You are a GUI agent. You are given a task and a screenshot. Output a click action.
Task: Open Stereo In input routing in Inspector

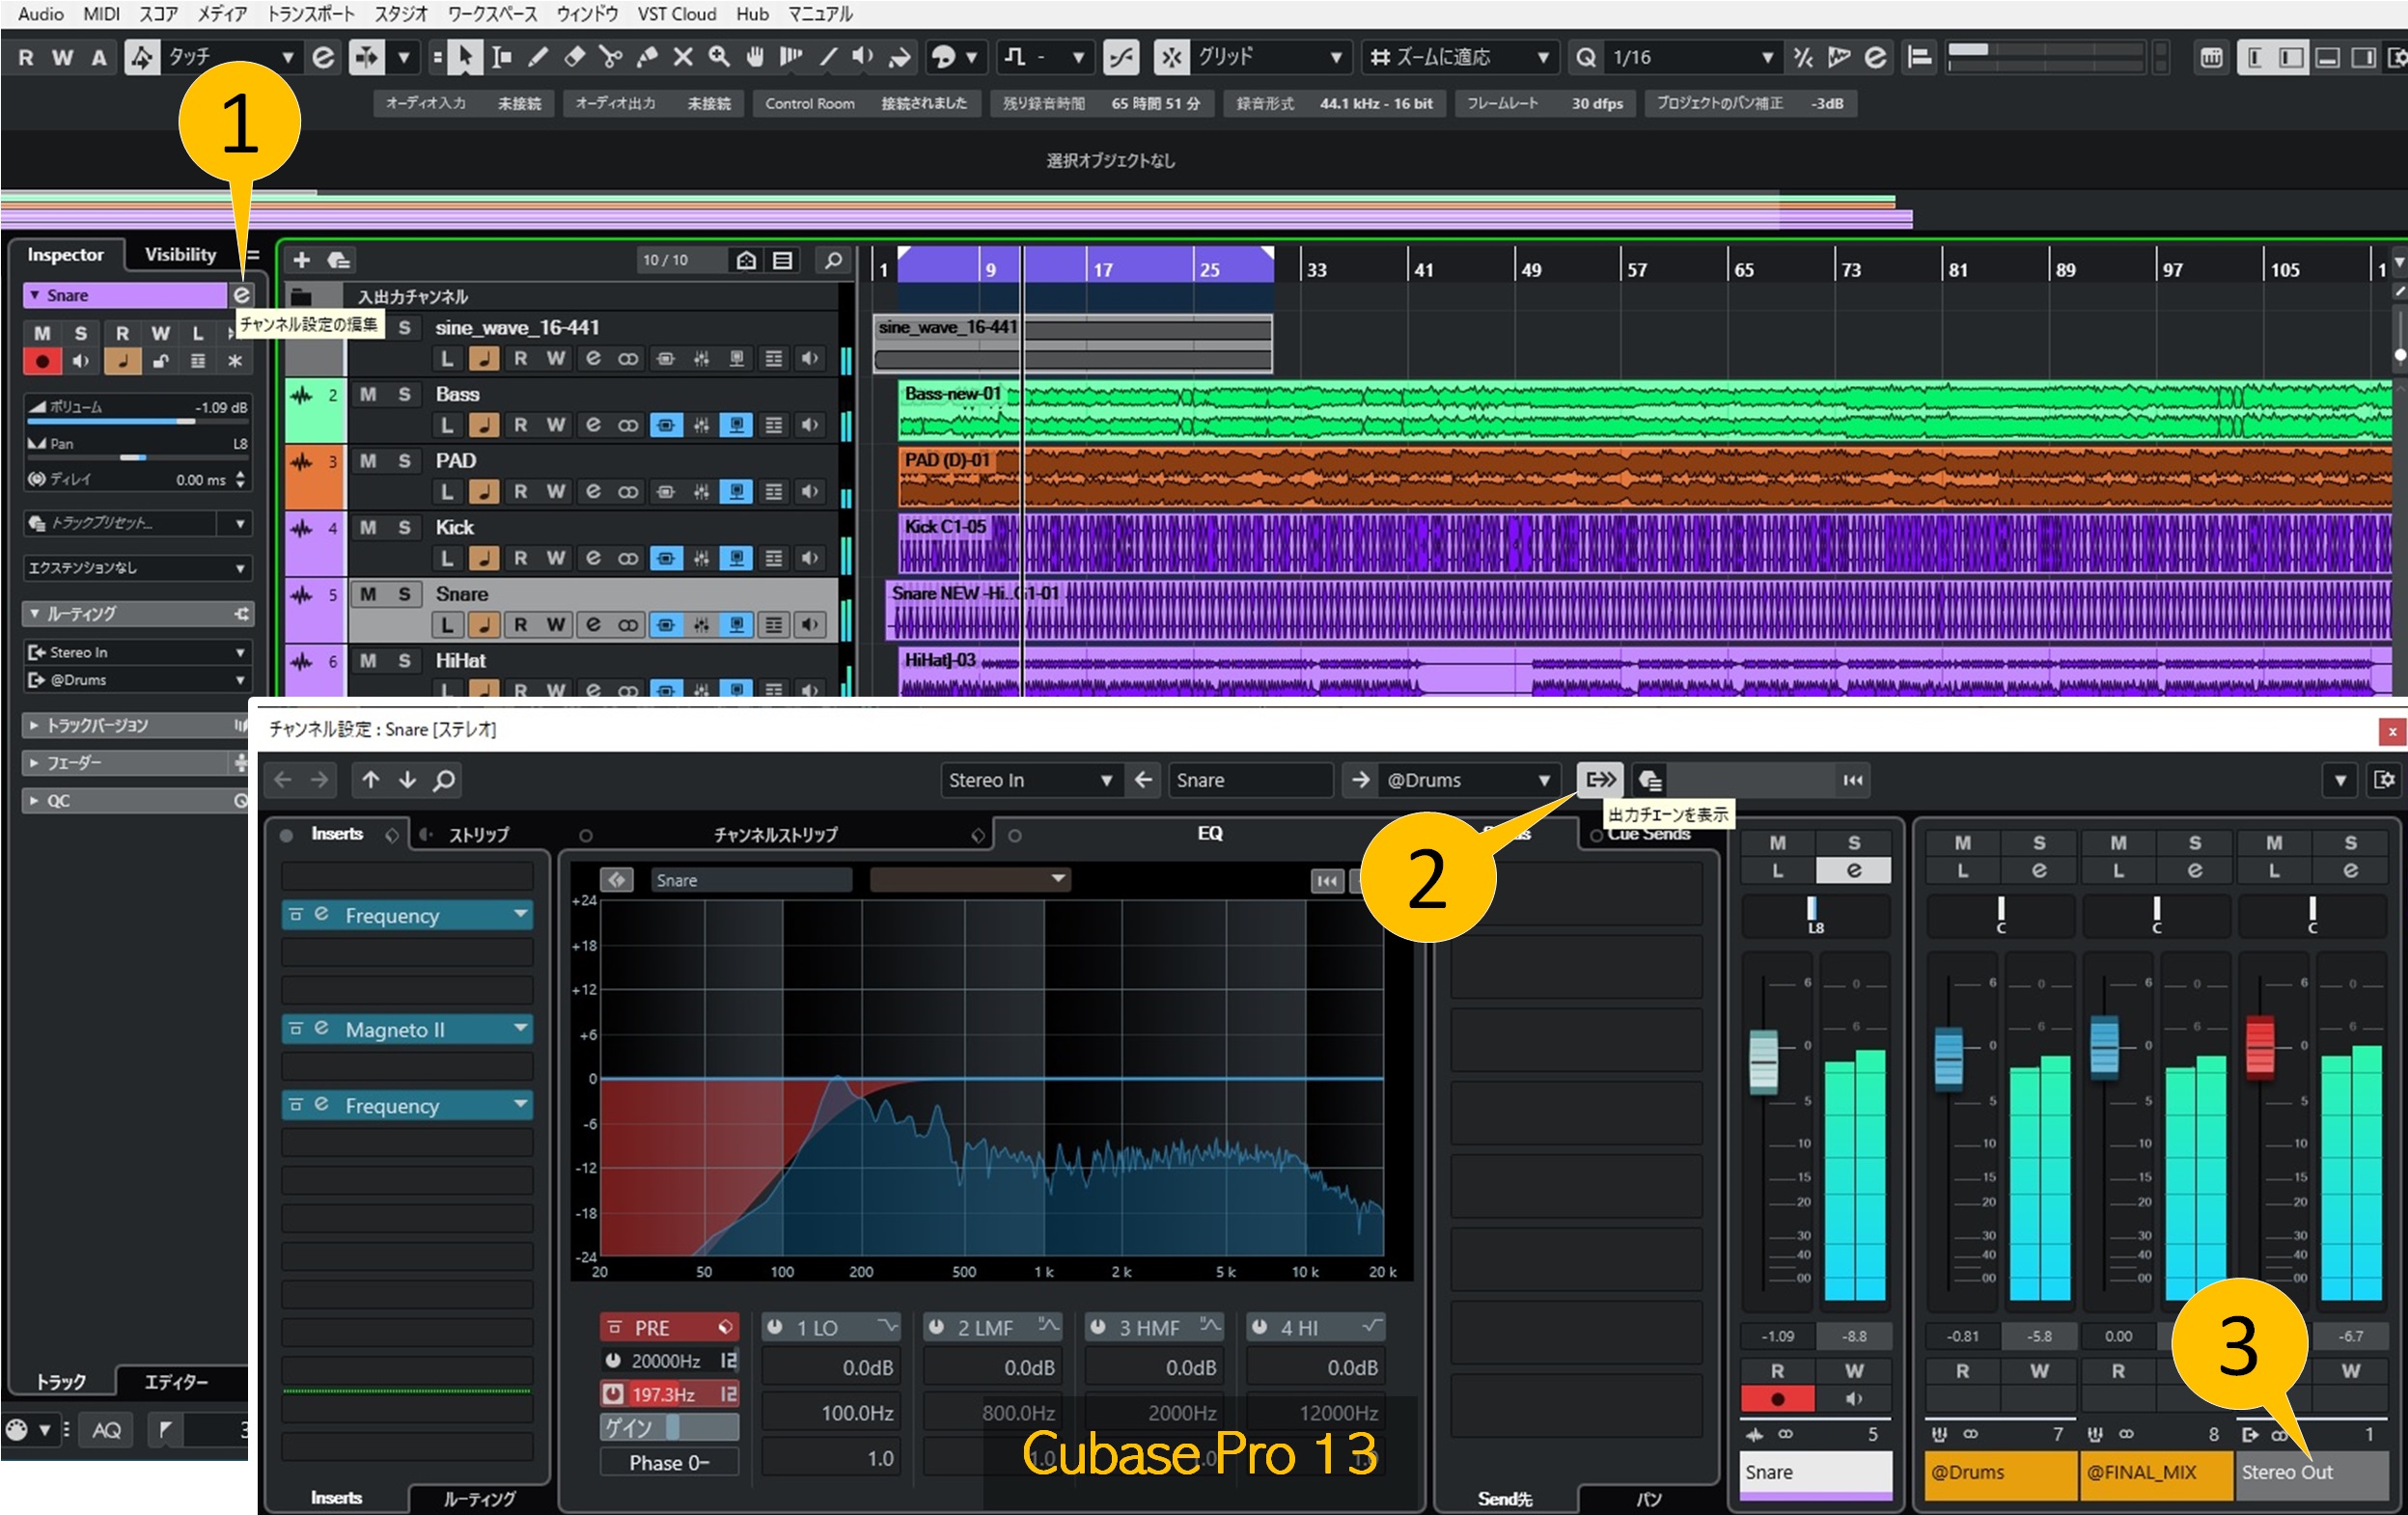click(138, 652)
